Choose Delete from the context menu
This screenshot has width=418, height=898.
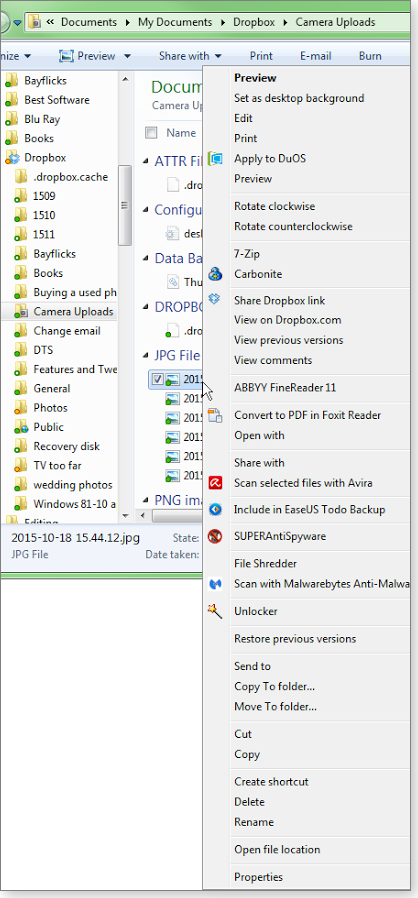[x=249, y=802]
